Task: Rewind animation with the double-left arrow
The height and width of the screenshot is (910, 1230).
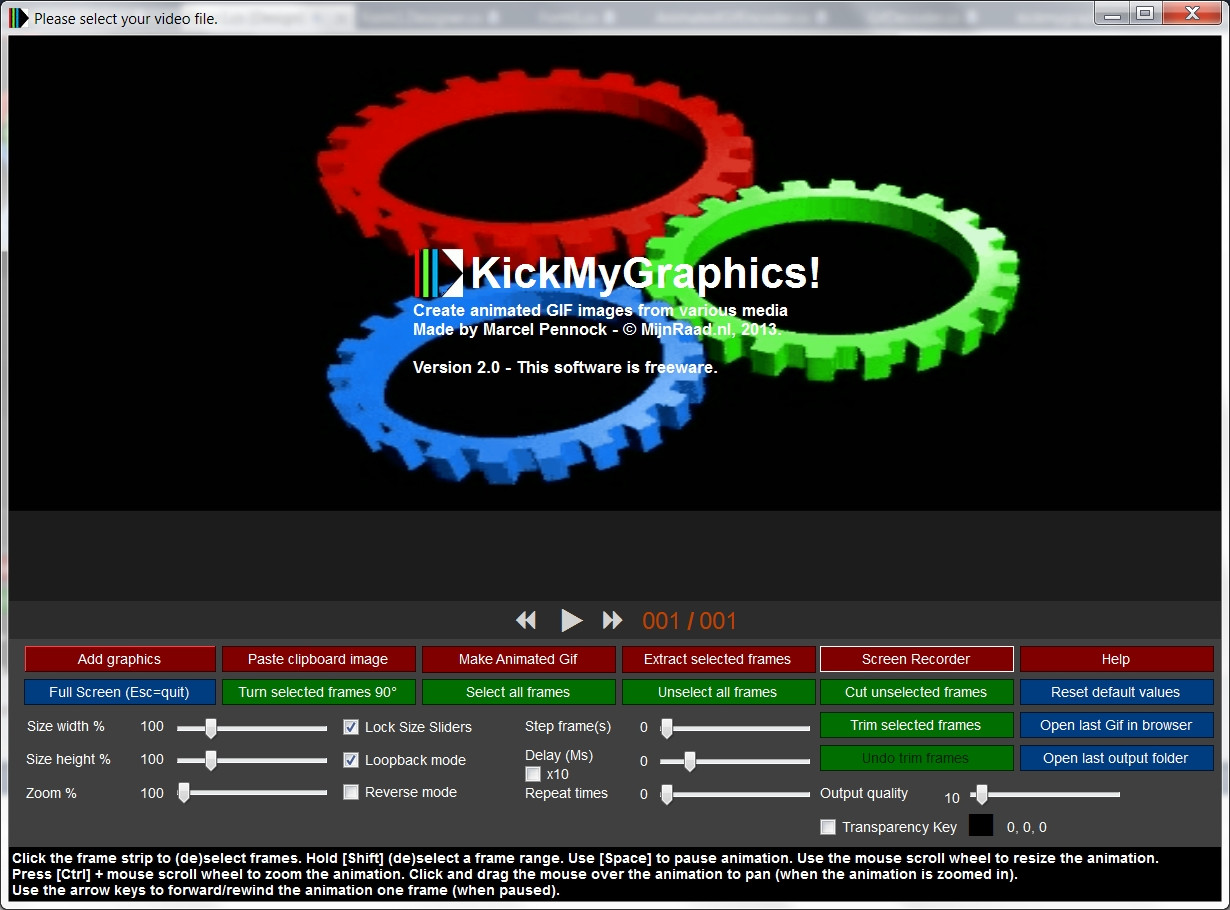Action: point(526,621)
